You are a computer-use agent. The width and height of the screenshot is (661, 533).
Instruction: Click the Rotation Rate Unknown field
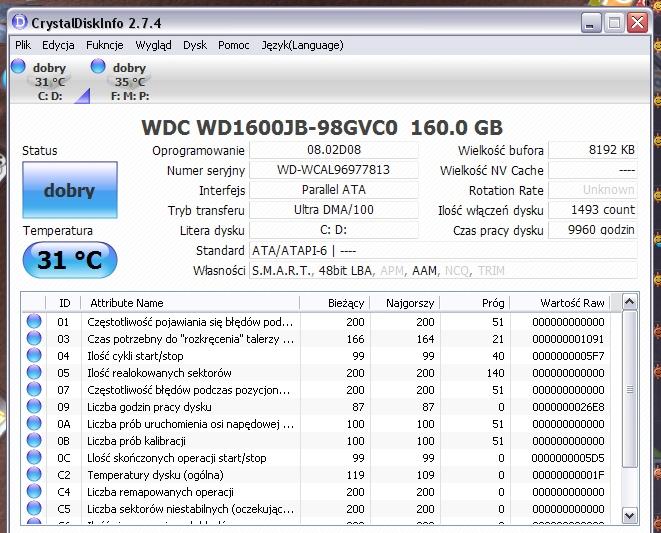point(593,190)
